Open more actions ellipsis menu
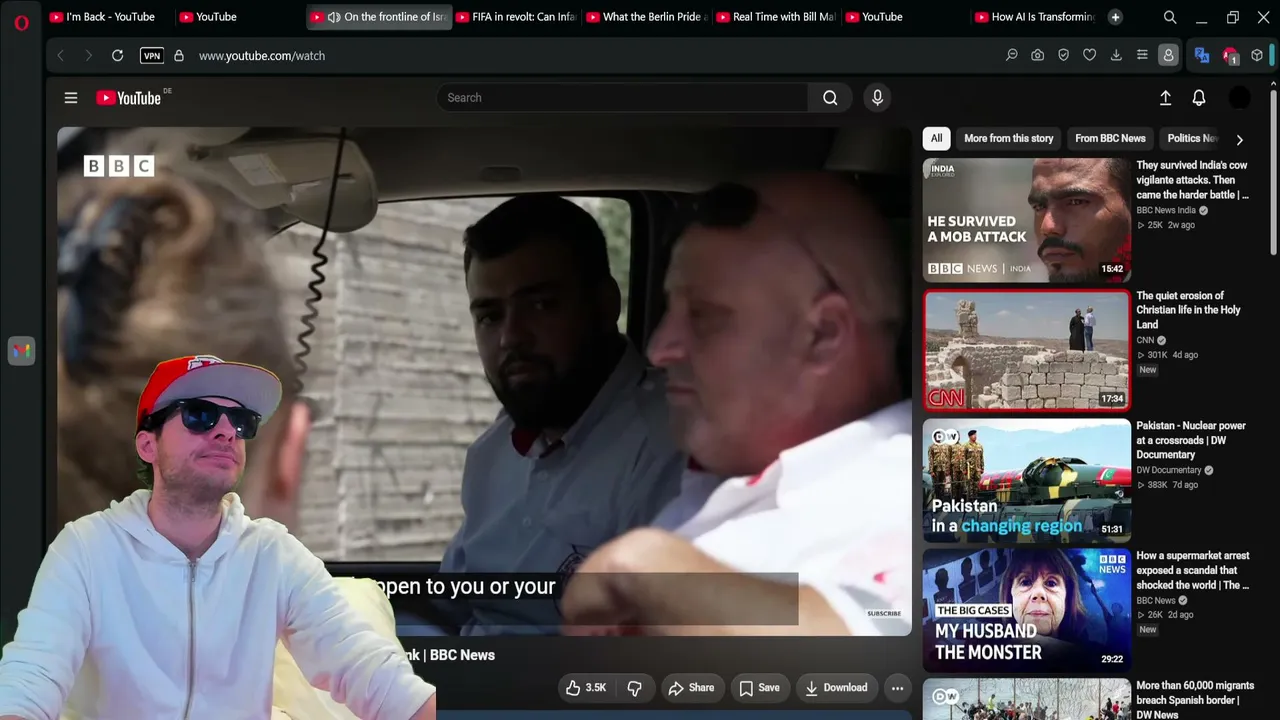Screen dimensions: 1280x720 [897, 688]
